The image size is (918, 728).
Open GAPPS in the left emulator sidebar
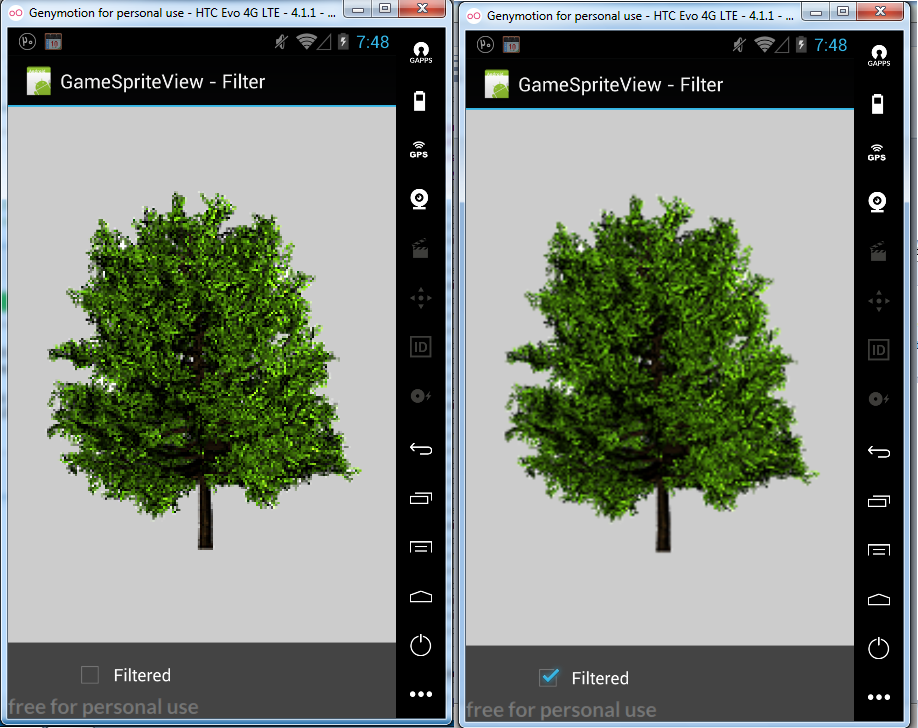tap(420, 52)
